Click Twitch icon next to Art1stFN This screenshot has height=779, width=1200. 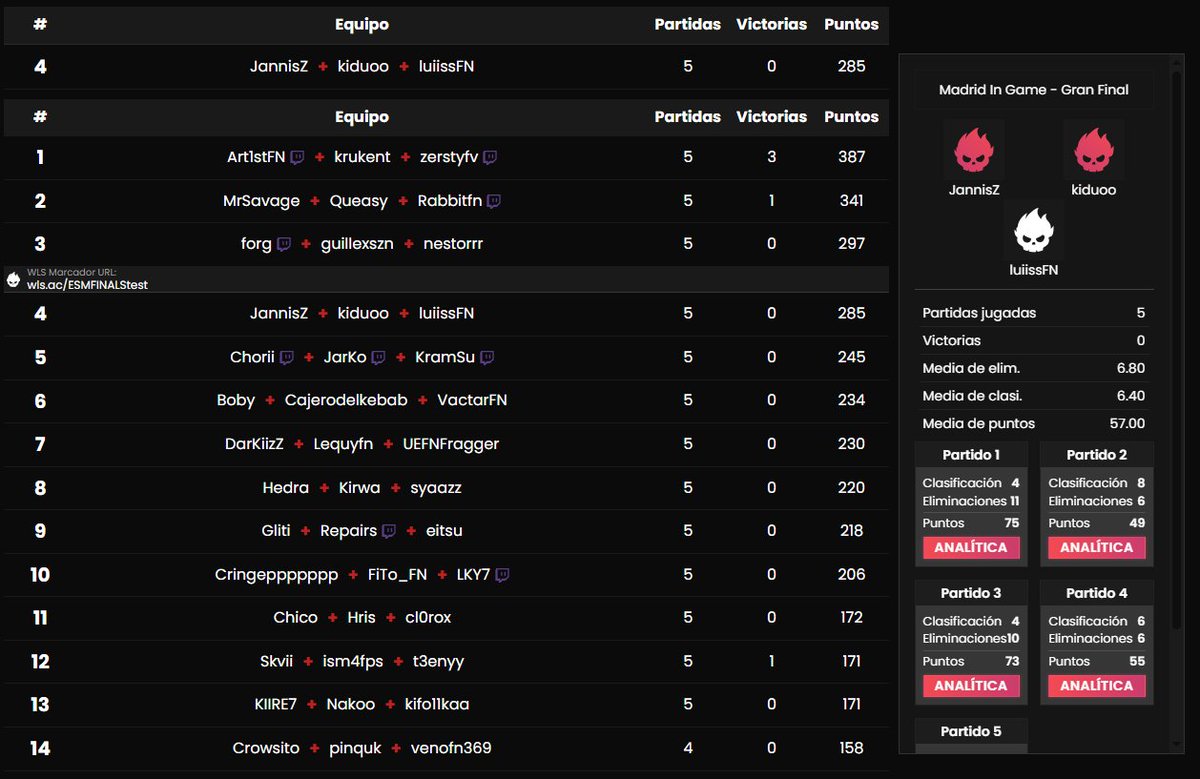coord(297,157)
